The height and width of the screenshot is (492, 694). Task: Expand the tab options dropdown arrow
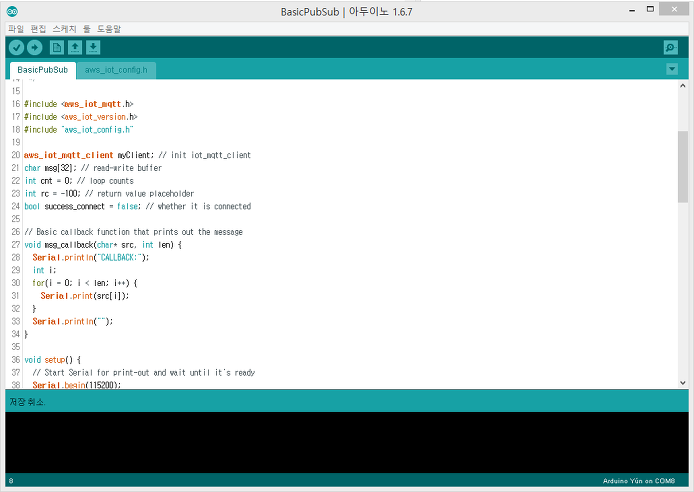pyautogui.click(x=672, y=69)
